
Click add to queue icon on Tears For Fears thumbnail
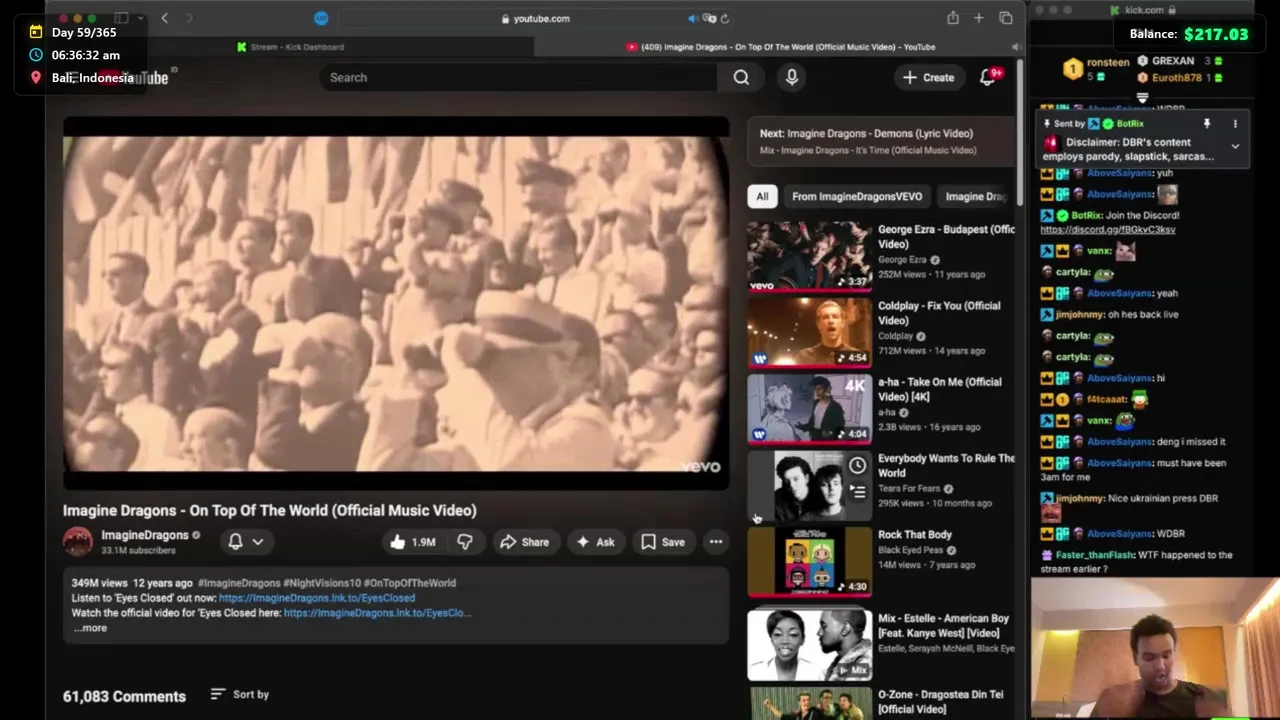[x=857, y=491]
